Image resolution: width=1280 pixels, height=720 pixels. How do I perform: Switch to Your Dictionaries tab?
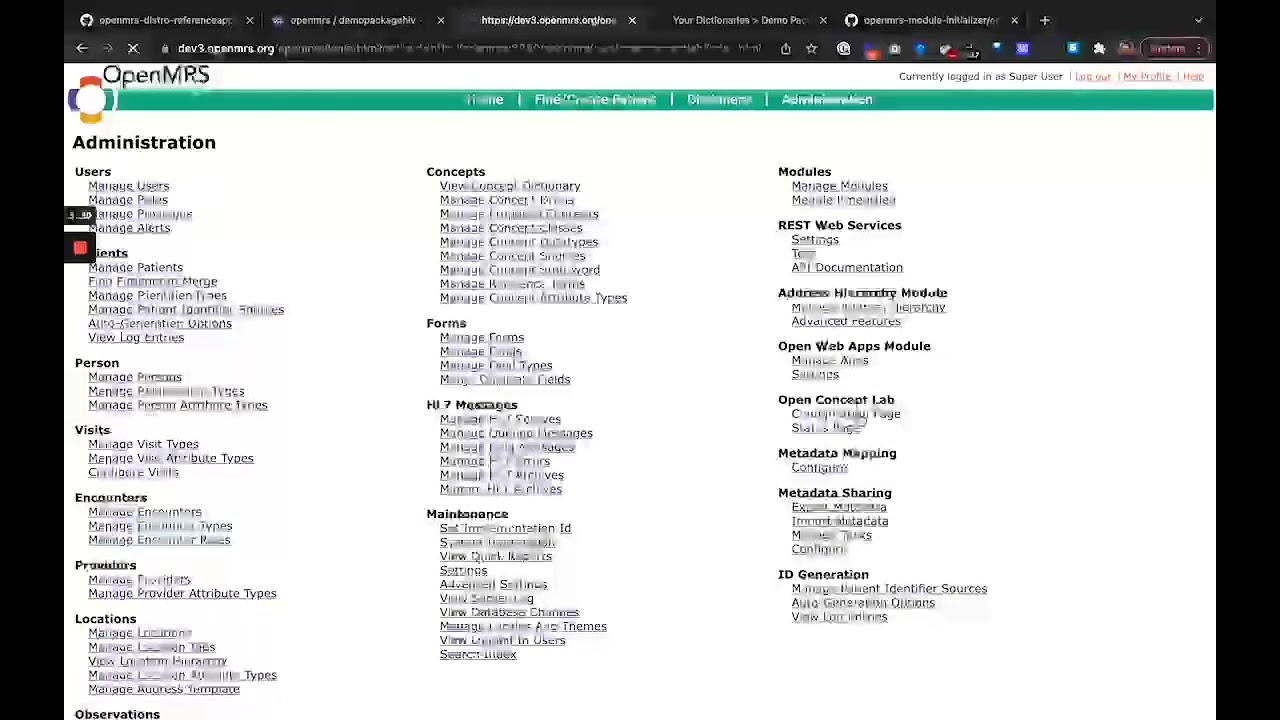click(x=740, y=20)
